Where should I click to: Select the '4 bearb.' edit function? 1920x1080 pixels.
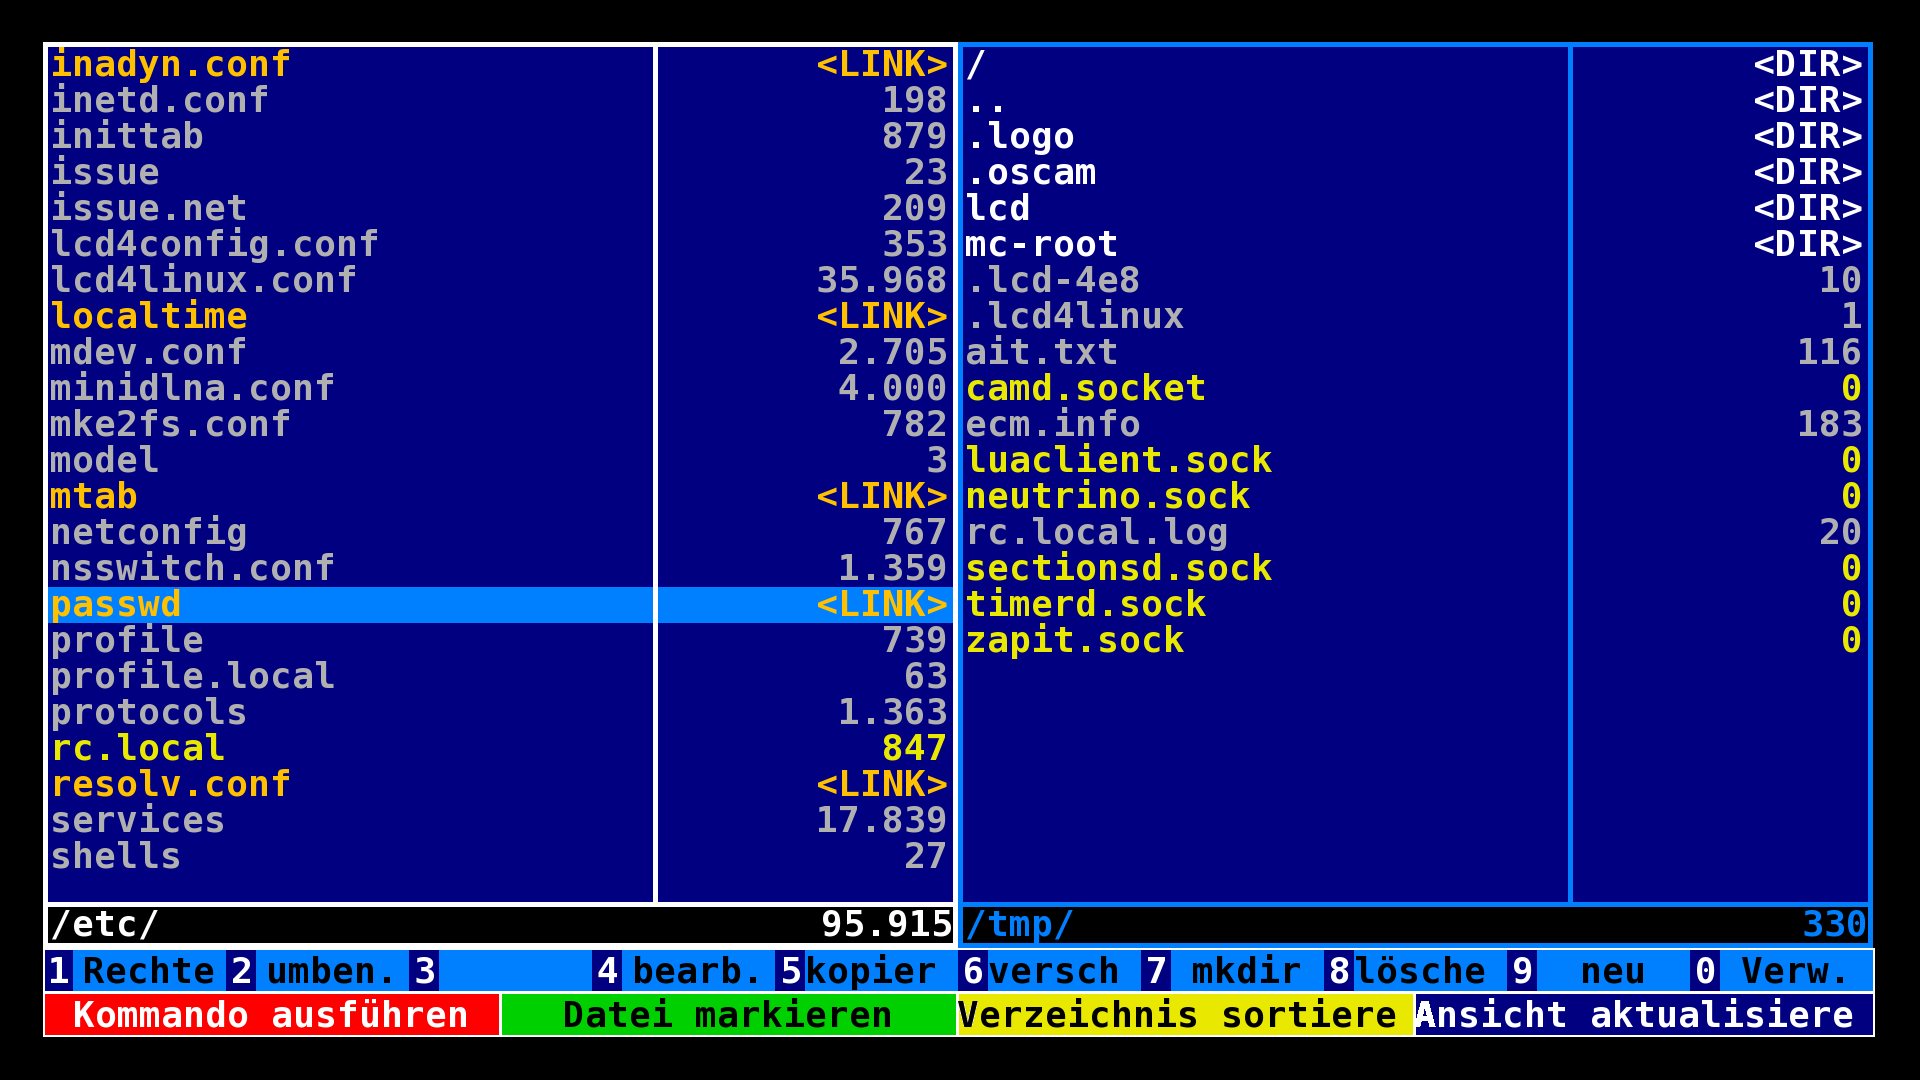[x=683, y=971]
